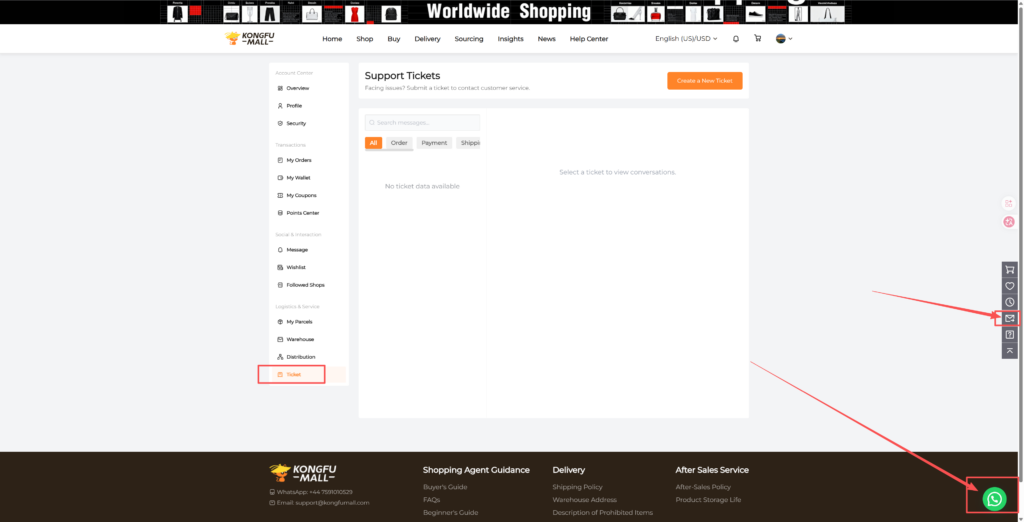Screen dimensions: 1024x522
Task: Open FAQs footer link
Action: coord(431,500)
